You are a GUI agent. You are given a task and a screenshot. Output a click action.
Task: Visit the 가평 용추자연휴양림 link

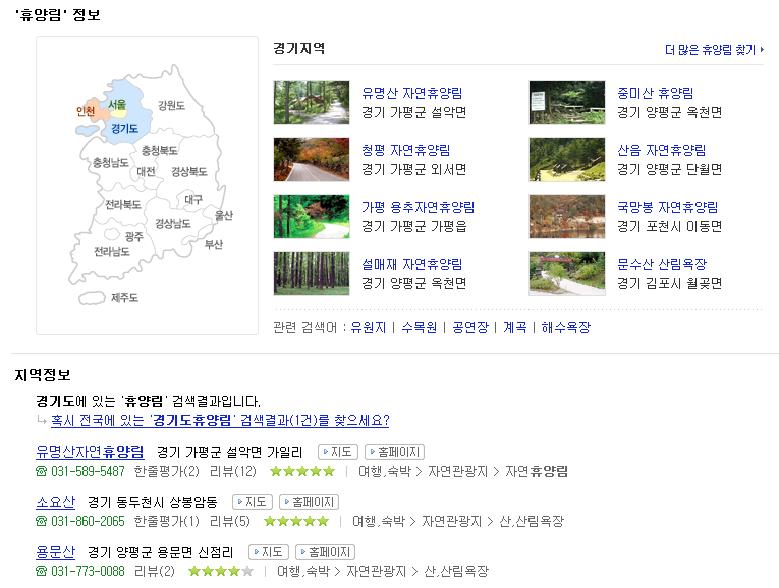[418, 207]
